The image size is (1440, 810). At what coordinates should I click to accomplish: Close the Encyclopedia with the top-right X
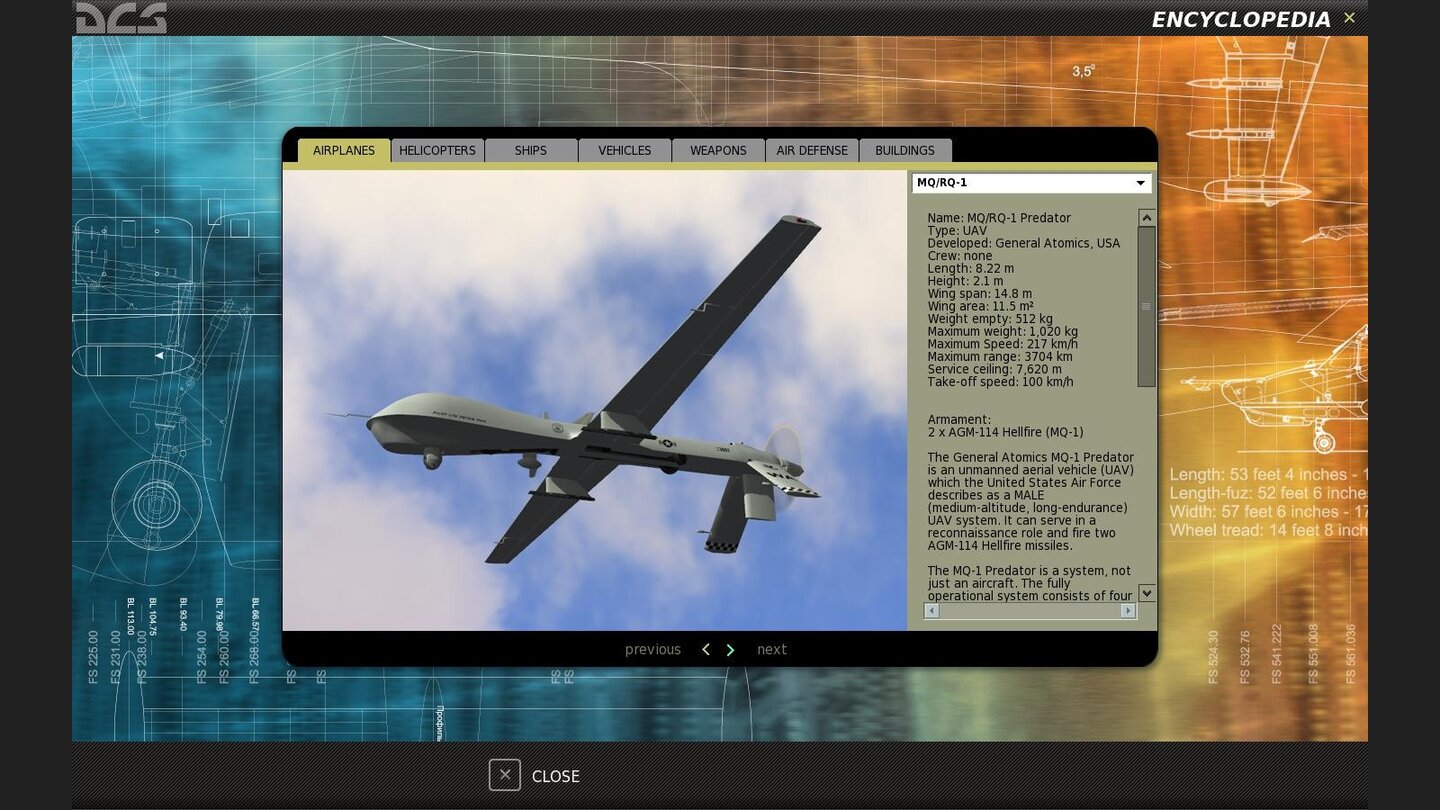point(1349,18)
